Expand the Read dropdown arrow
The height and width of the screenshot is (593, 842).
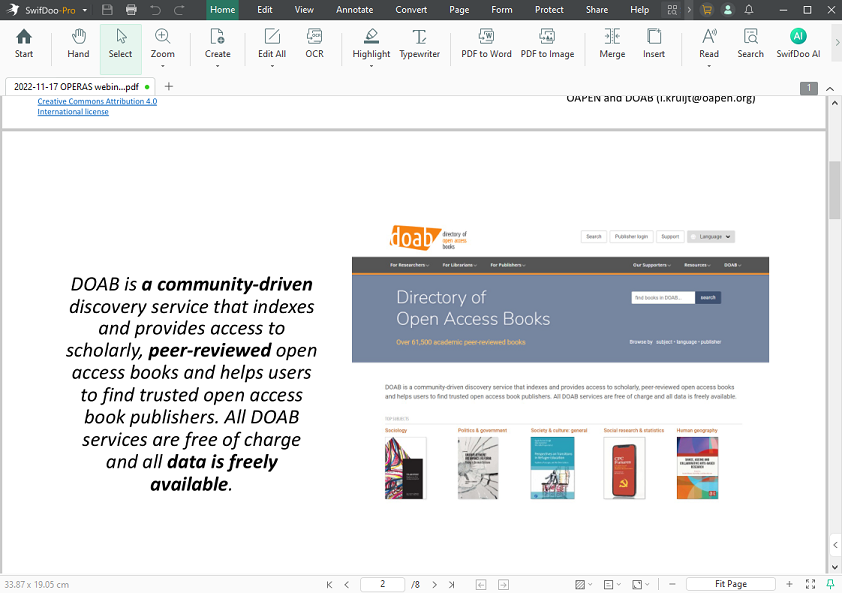pyautogui.click(x=709, y=66)
